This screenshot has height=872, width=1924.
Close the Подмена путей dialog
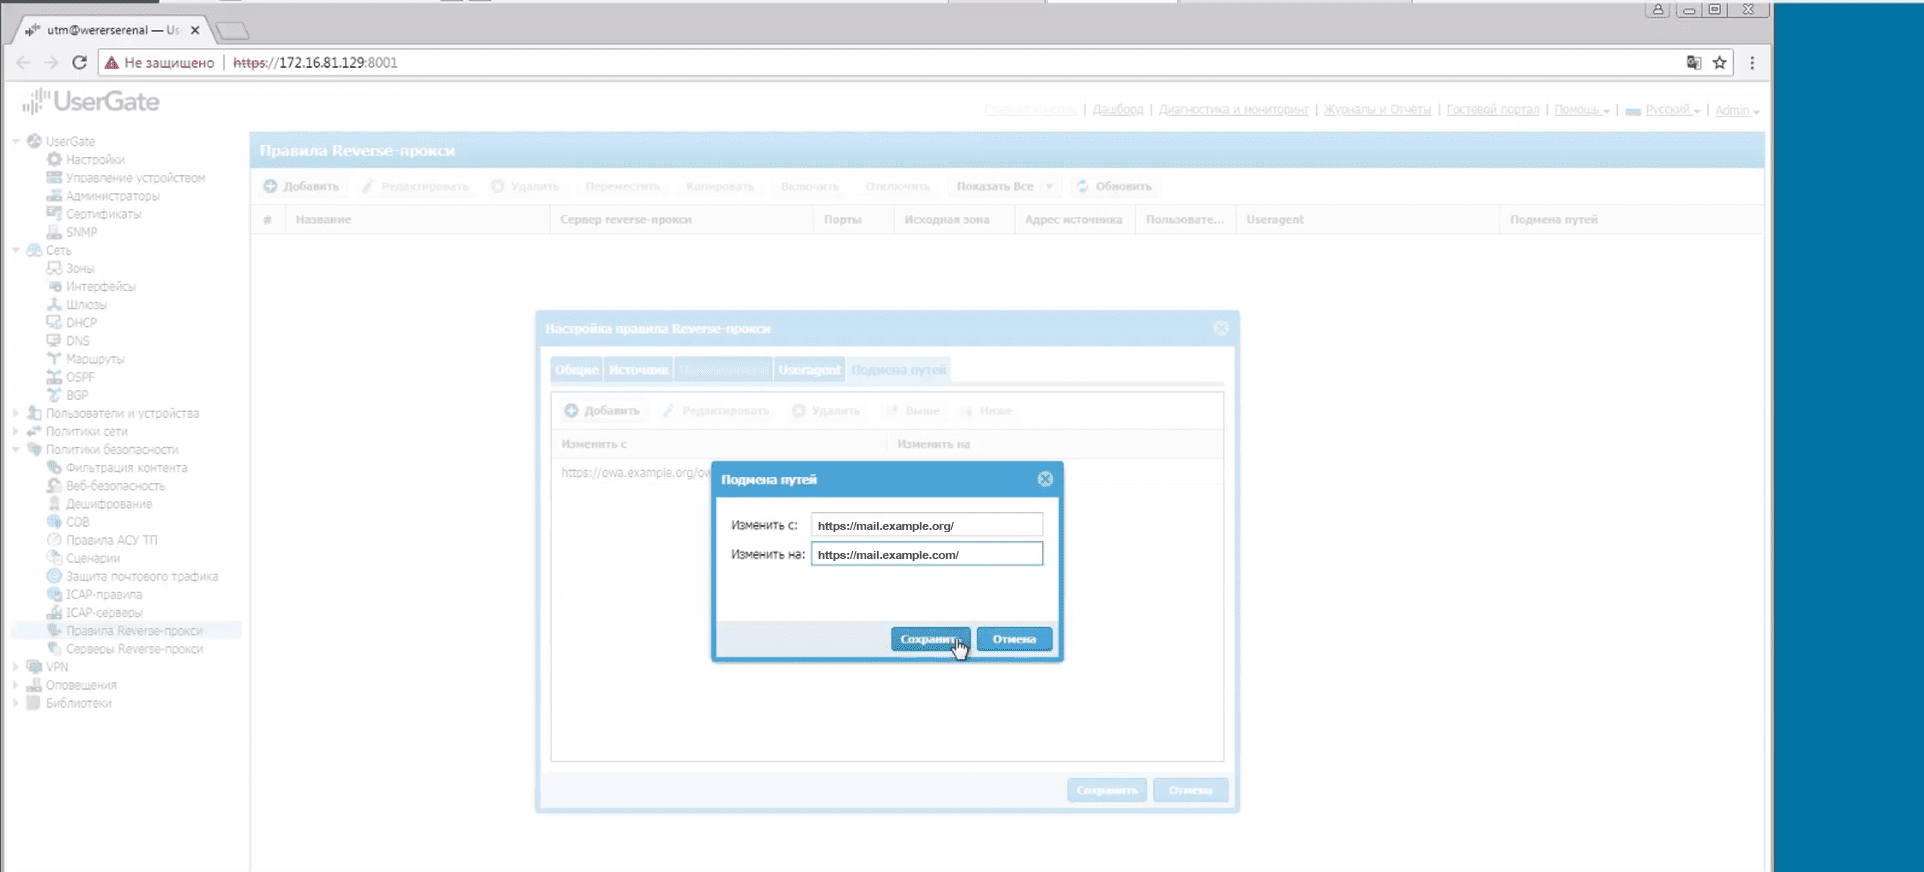pyautogui.click(x=1045, y=479)
